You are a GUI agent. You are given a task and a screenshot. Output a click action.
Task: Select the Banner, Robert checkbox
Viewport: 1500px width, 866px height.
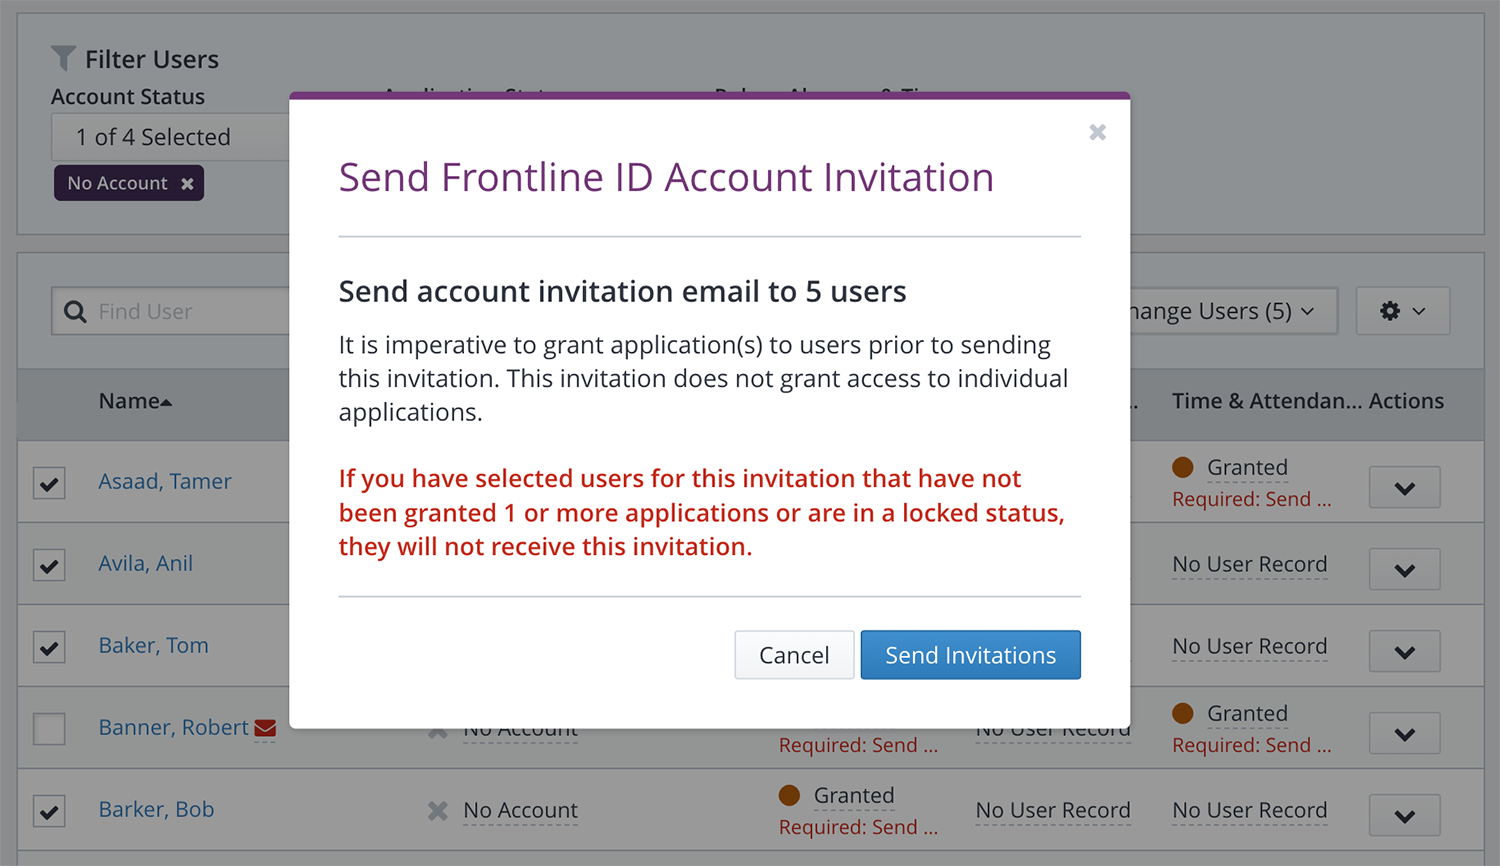click(49, 729)
